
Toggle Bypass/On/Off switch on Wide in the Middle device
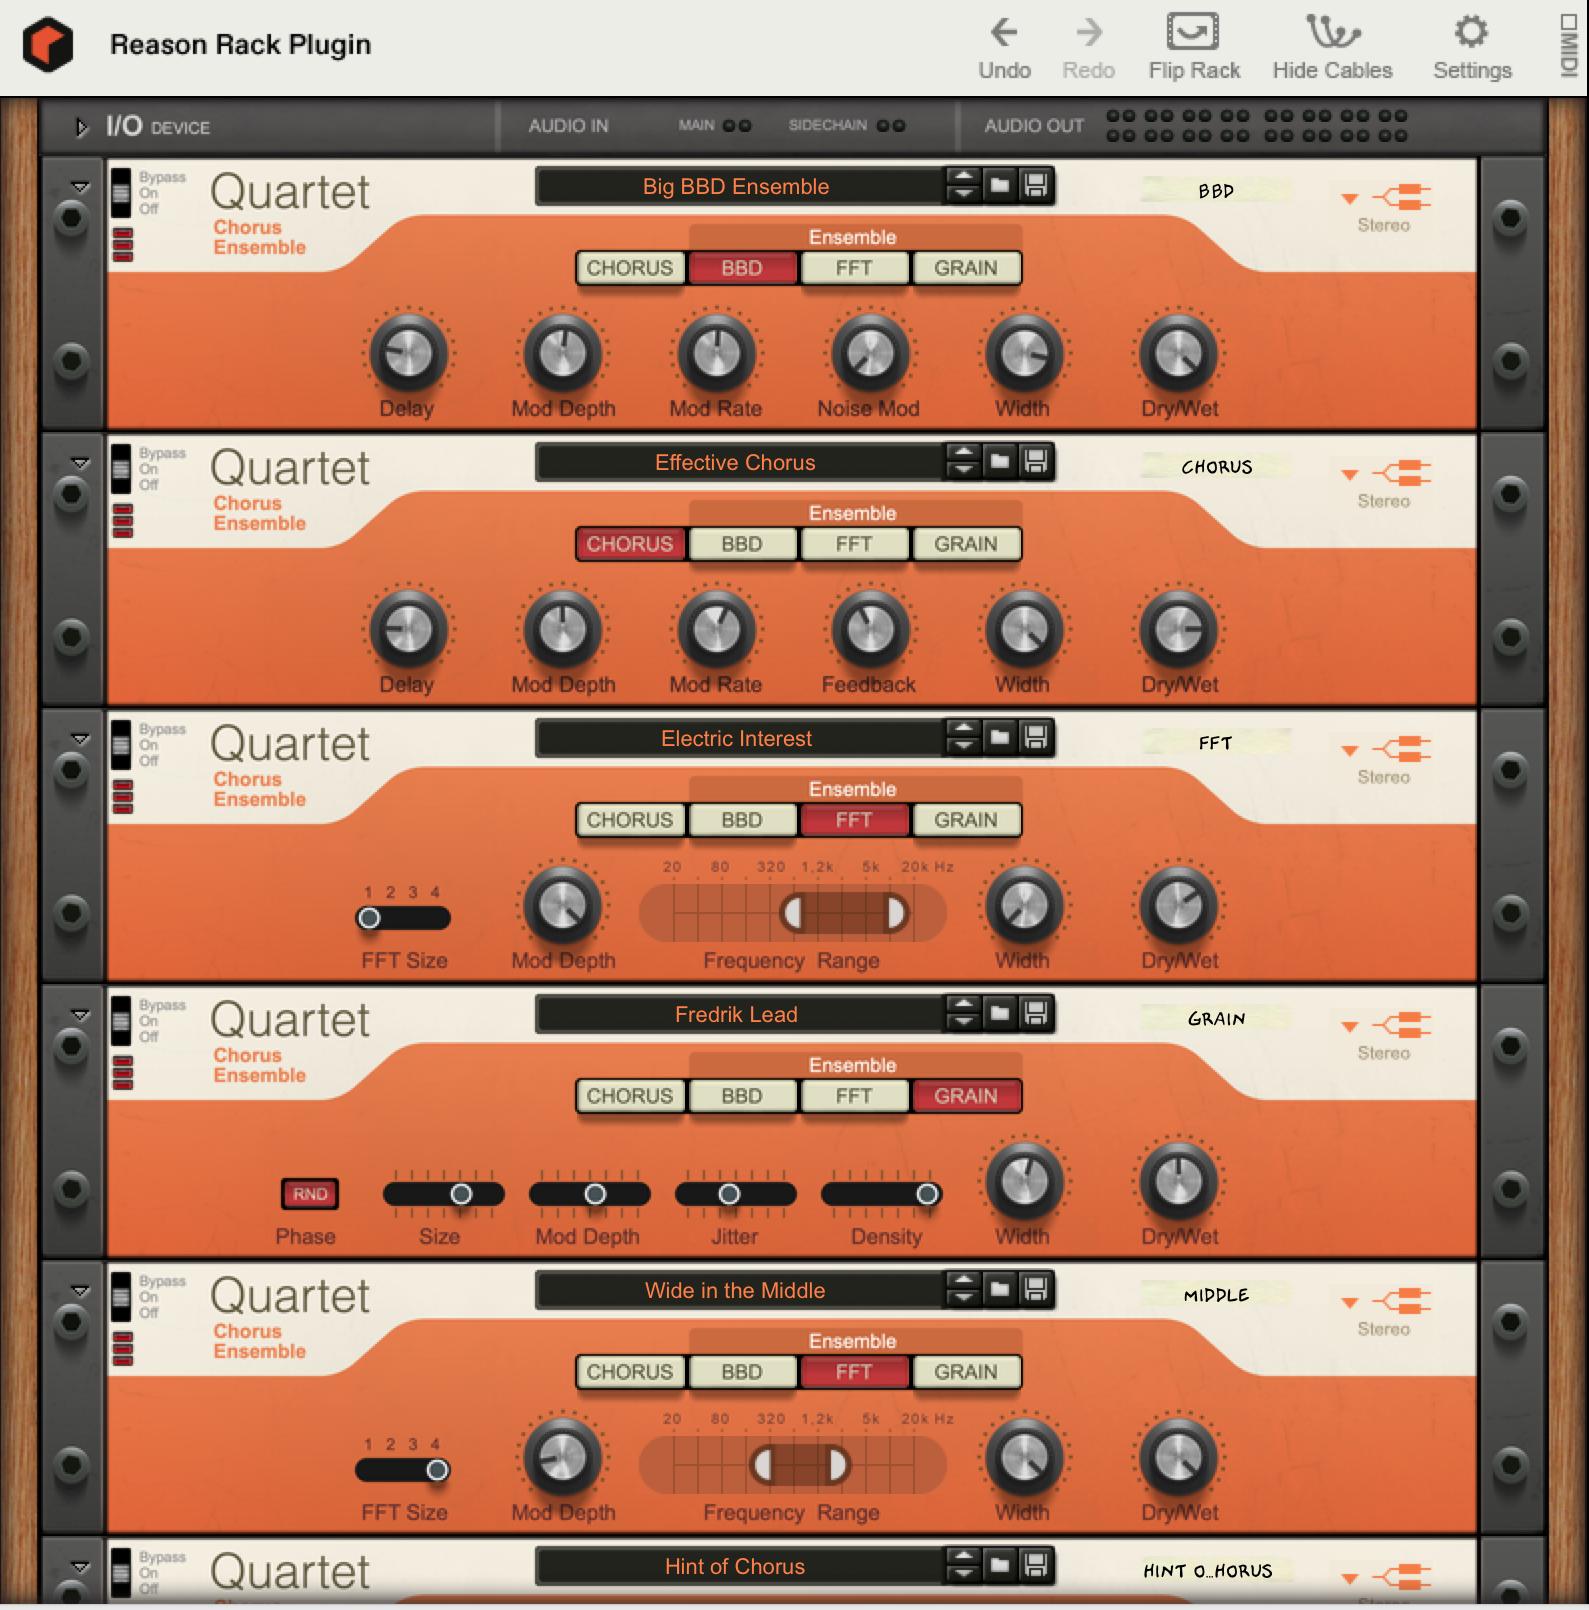point(120,1296)
